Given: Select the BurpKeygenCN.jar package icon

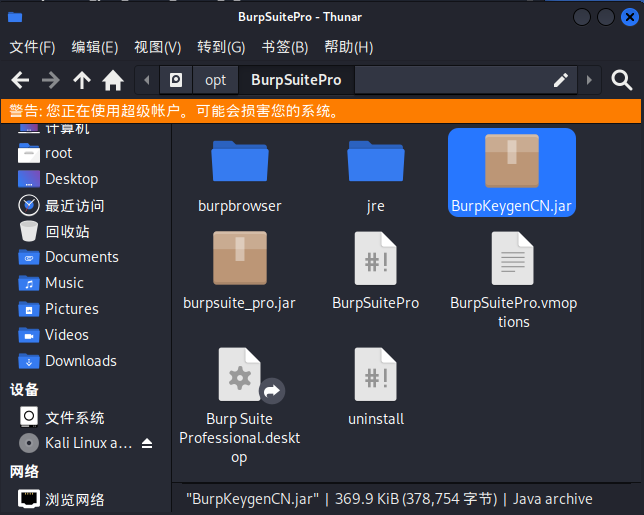Looking at the screenshot, I should point(512,161).
